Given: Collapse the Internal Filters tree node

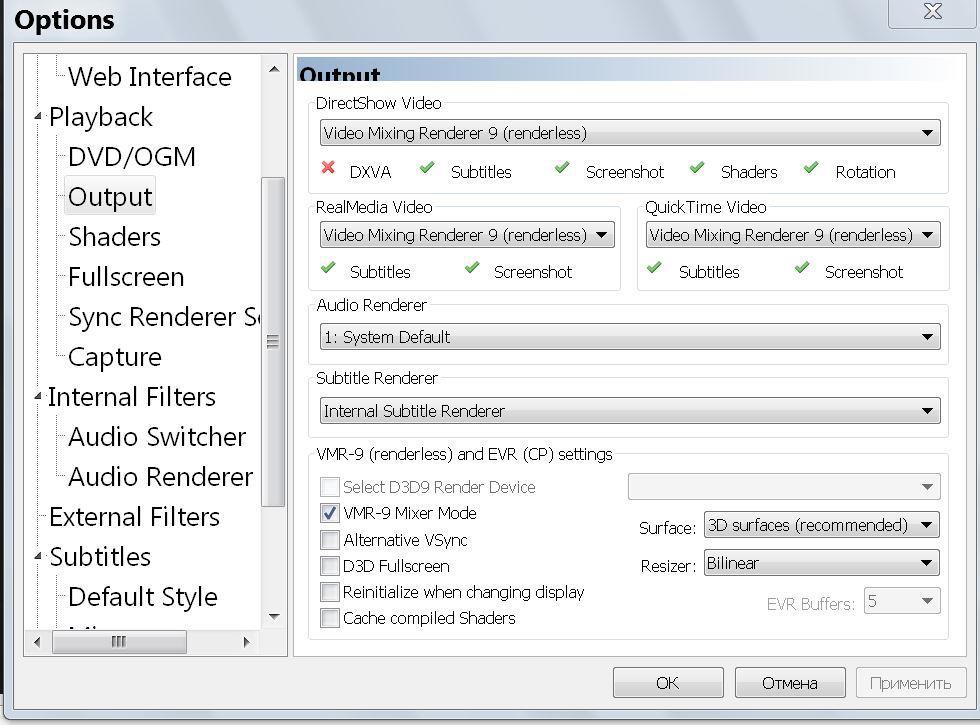Looking at the screenshot, I should [38, 398].
